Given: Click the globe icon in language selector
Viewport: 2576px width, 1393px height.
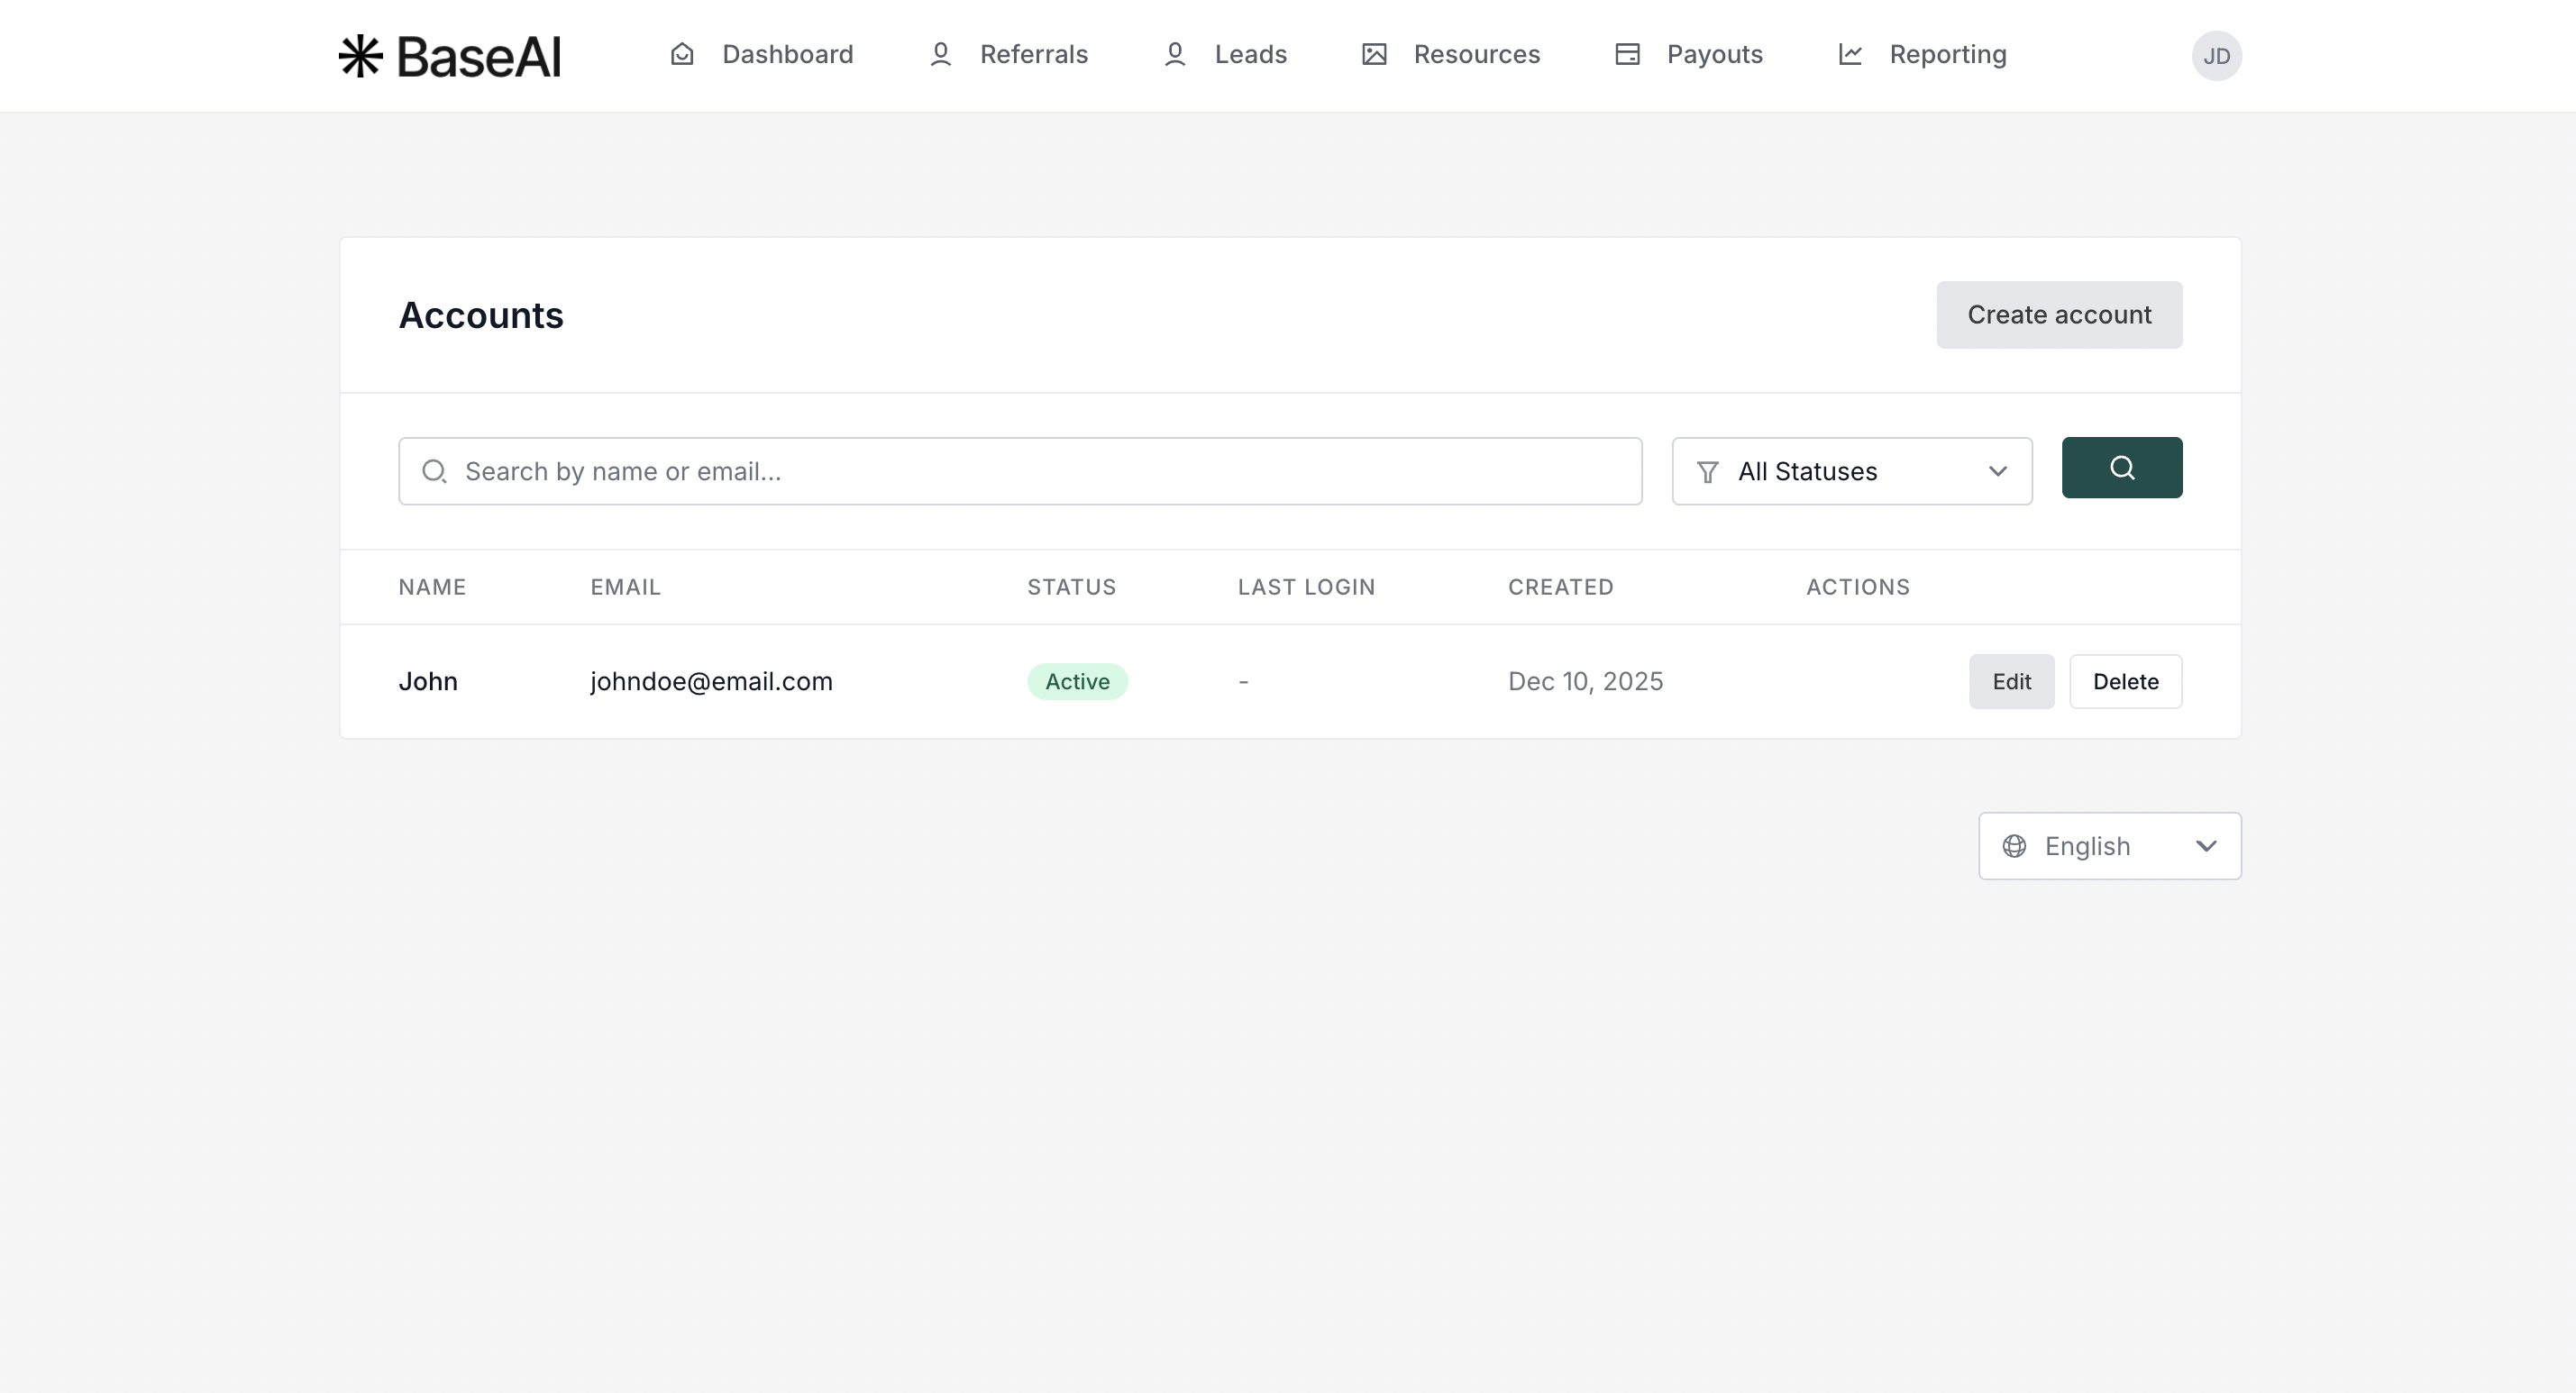Looking at the screenshot, I should coord(2014,846).
